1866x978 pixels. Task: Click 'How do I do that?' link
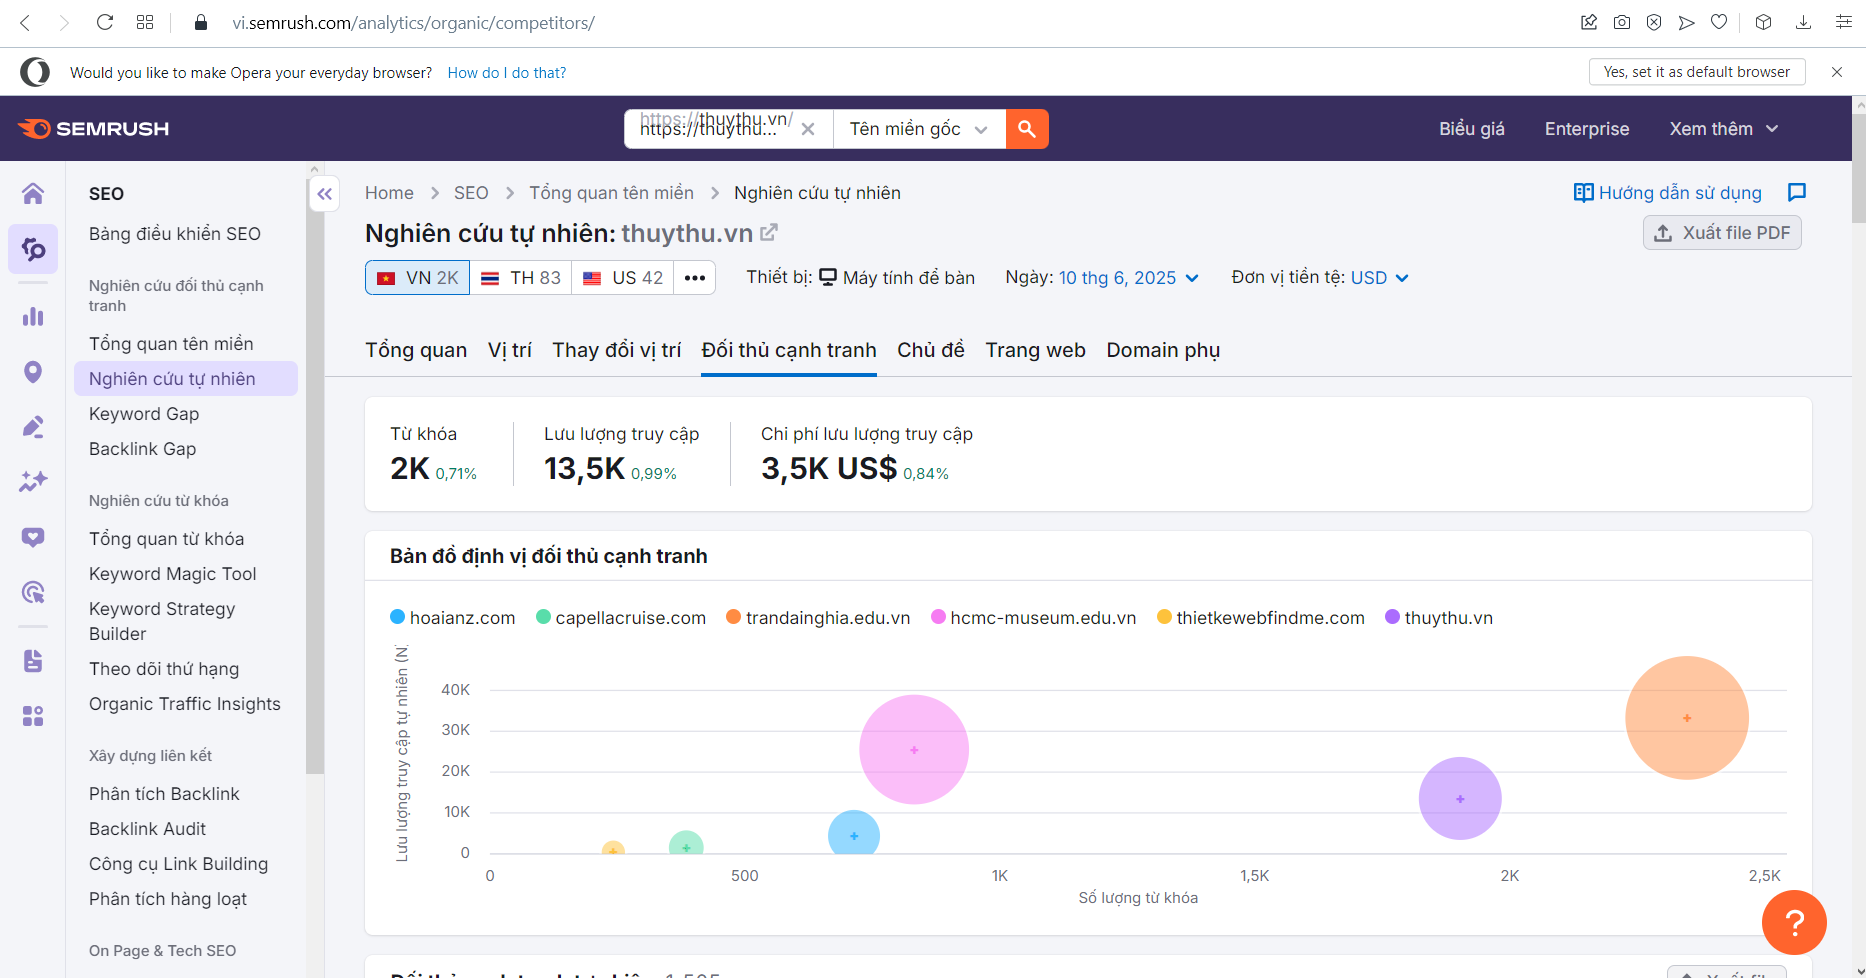click(507, 73)
